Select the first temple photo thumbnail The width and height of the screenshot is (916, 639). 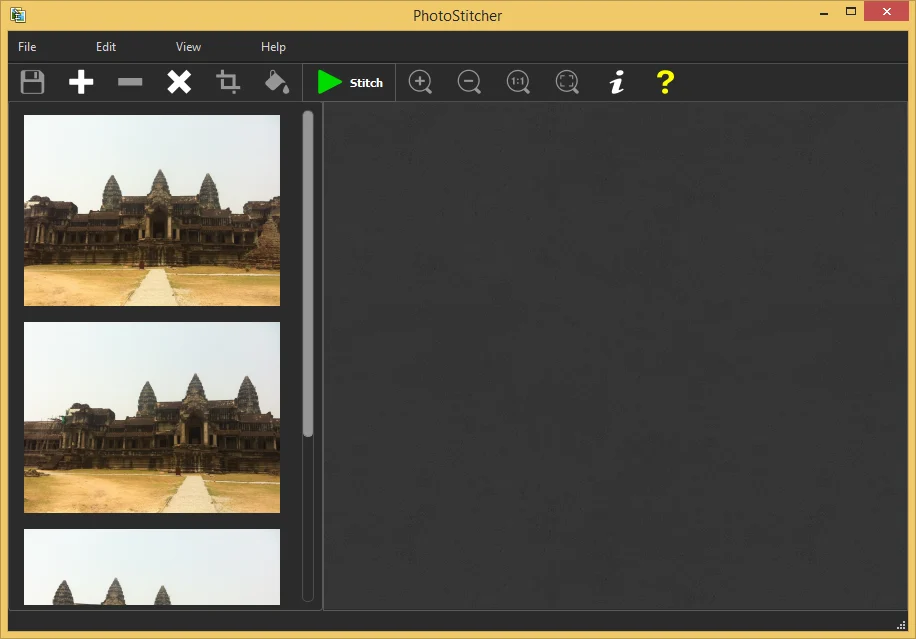click(x=152, y=210)
